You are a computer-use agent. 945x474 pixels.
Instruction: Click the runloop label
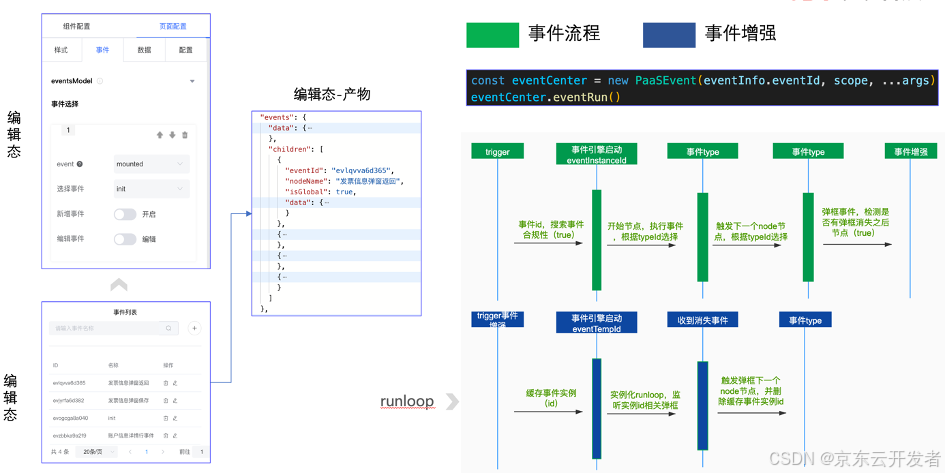click(x=407, y=402)
